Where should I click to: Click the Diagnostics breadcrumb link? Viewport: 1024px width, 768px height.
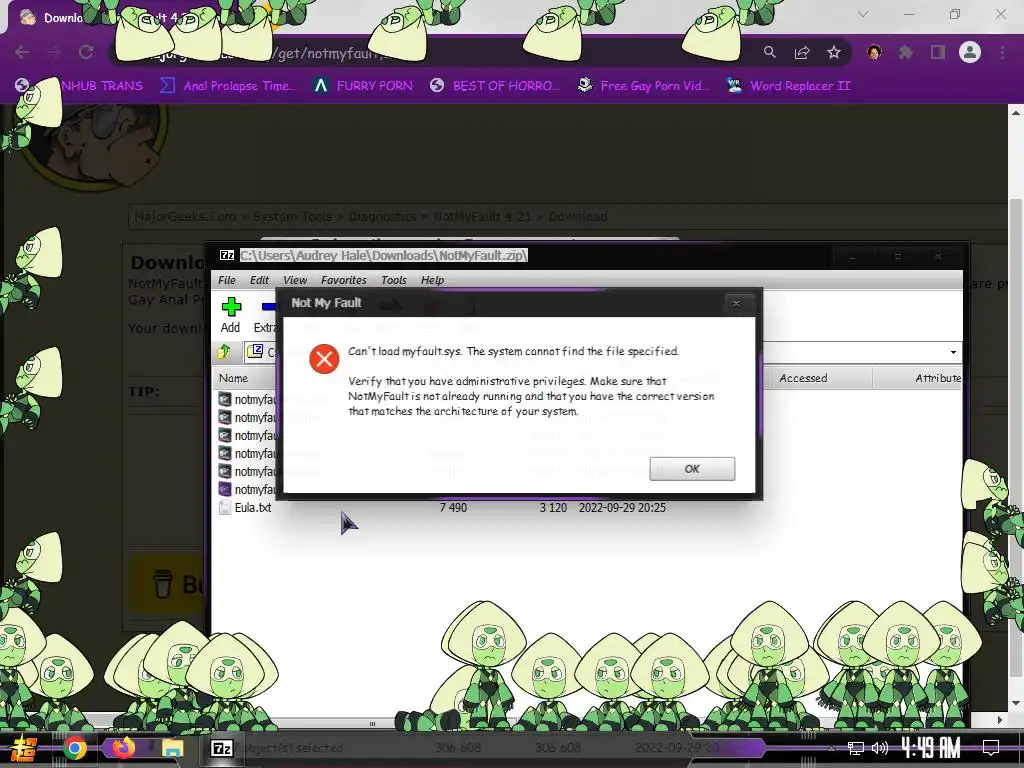point(382,216)
